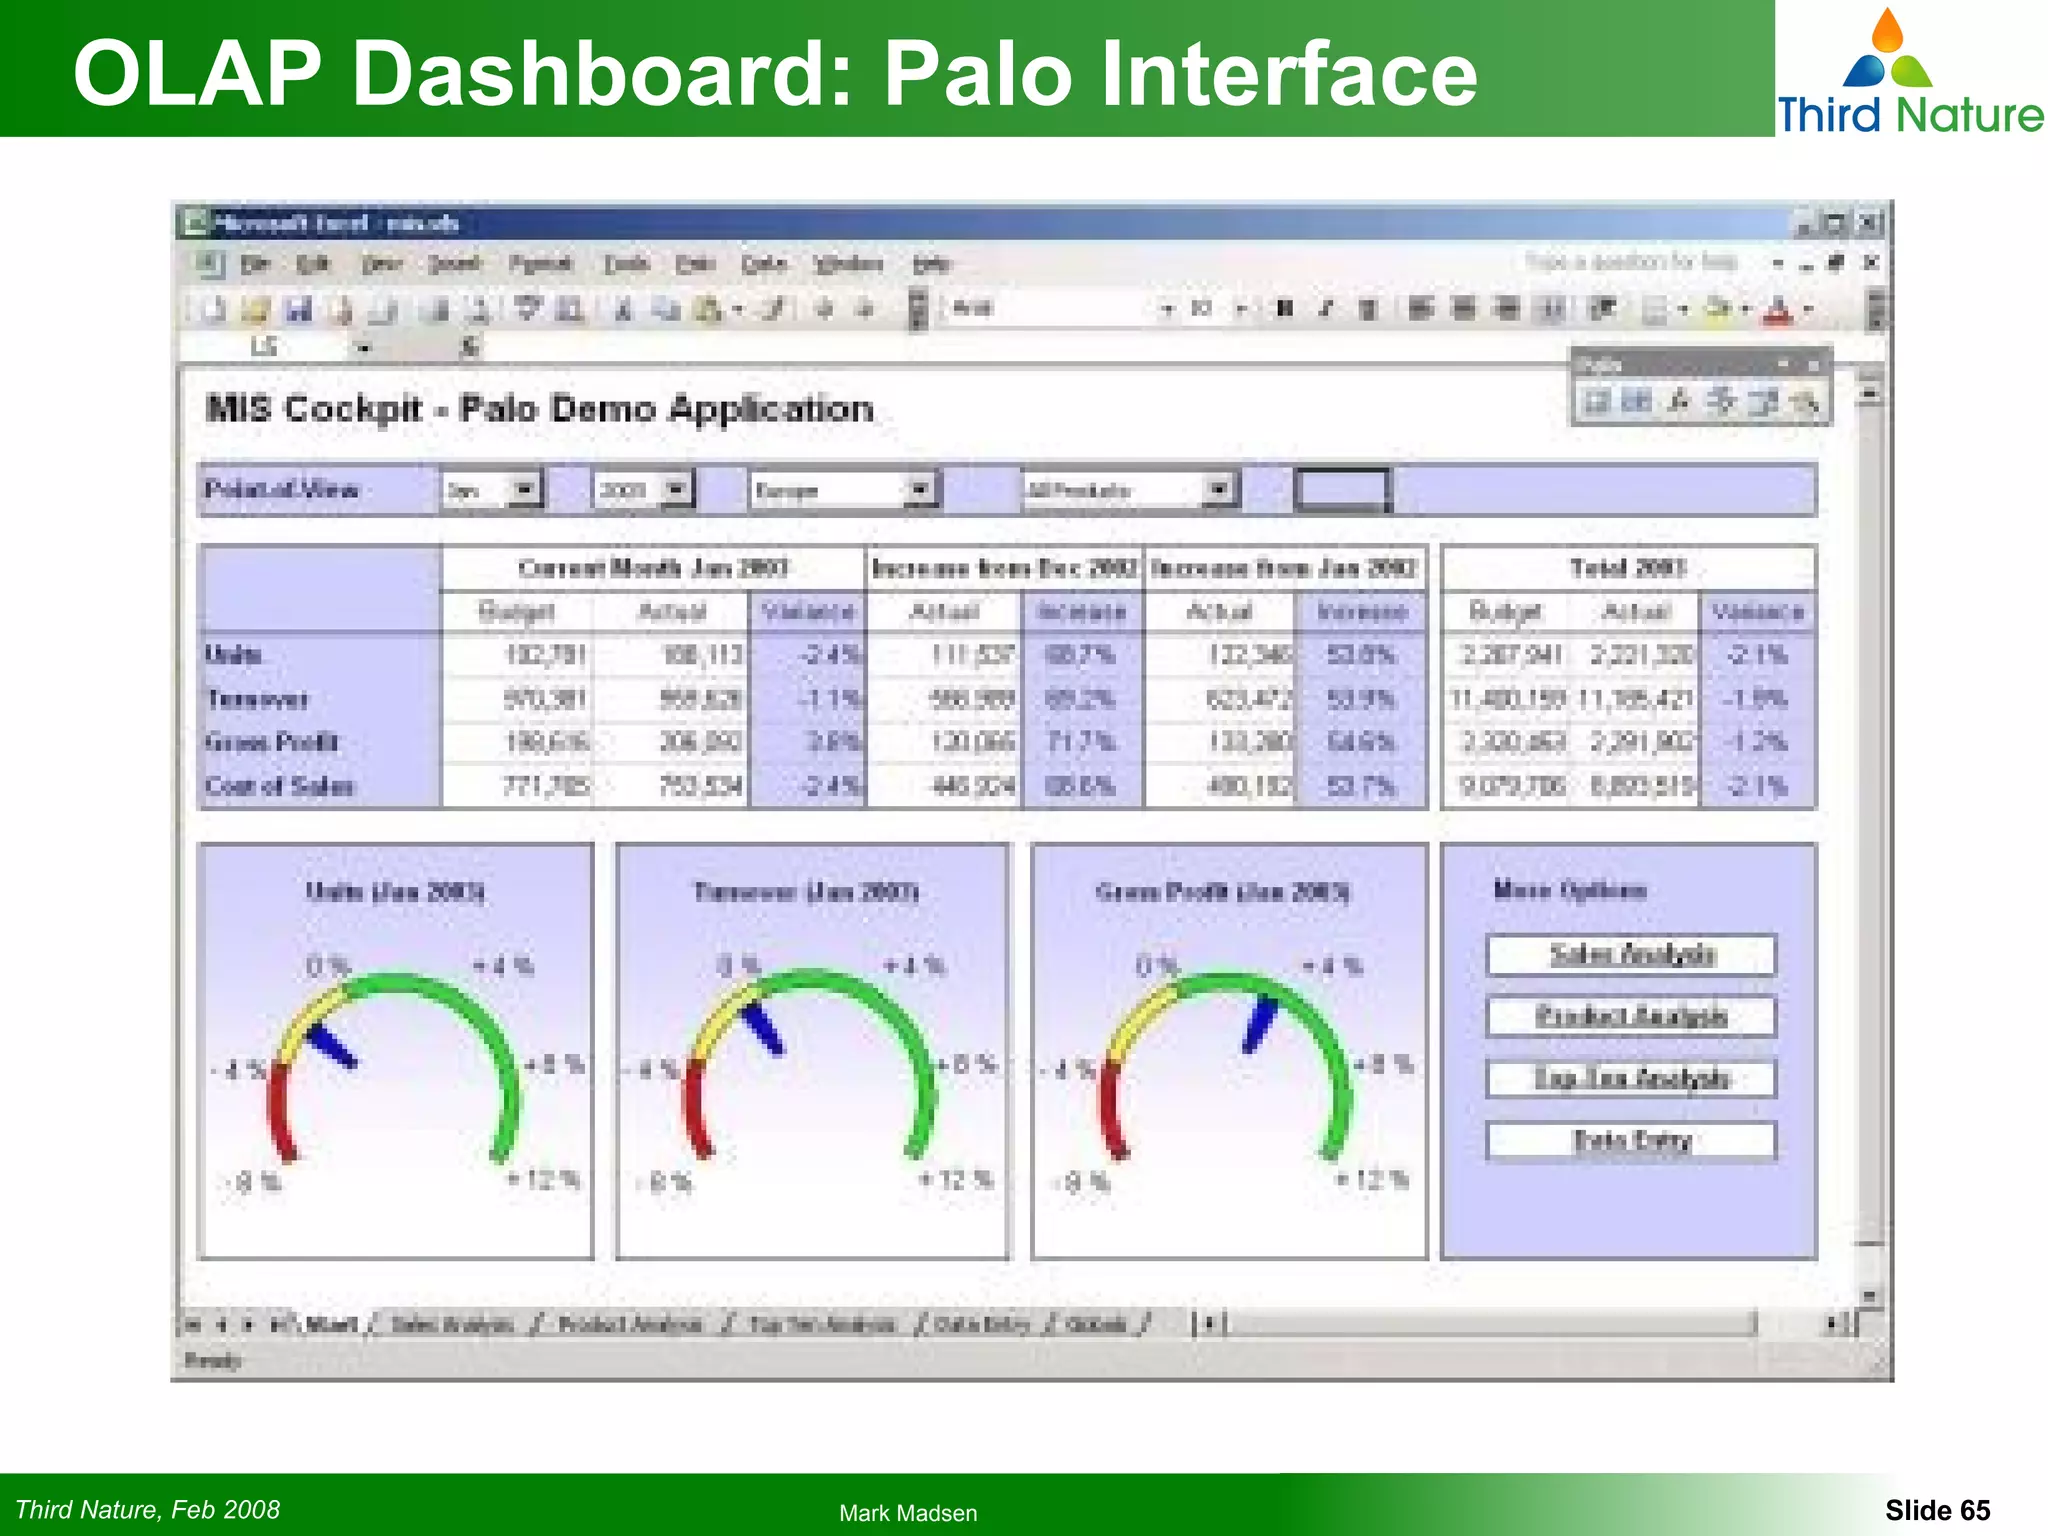Click the New workbook toolbar icon

pos(214,310)
